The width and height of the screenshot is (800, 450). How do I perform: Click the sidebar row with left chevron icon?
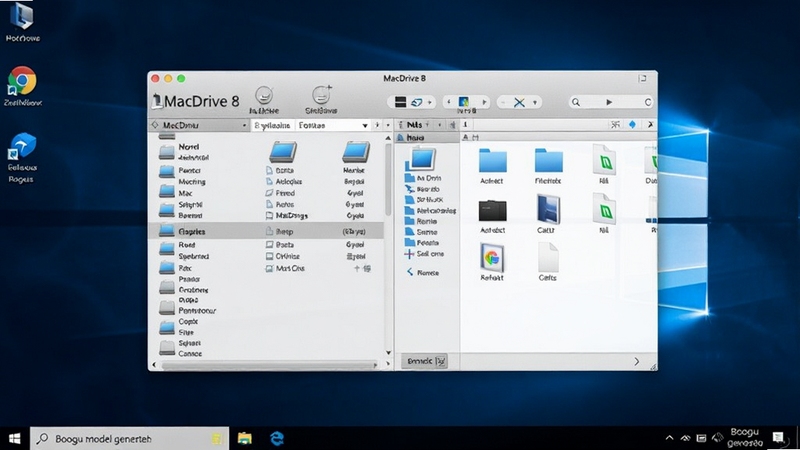423,272
